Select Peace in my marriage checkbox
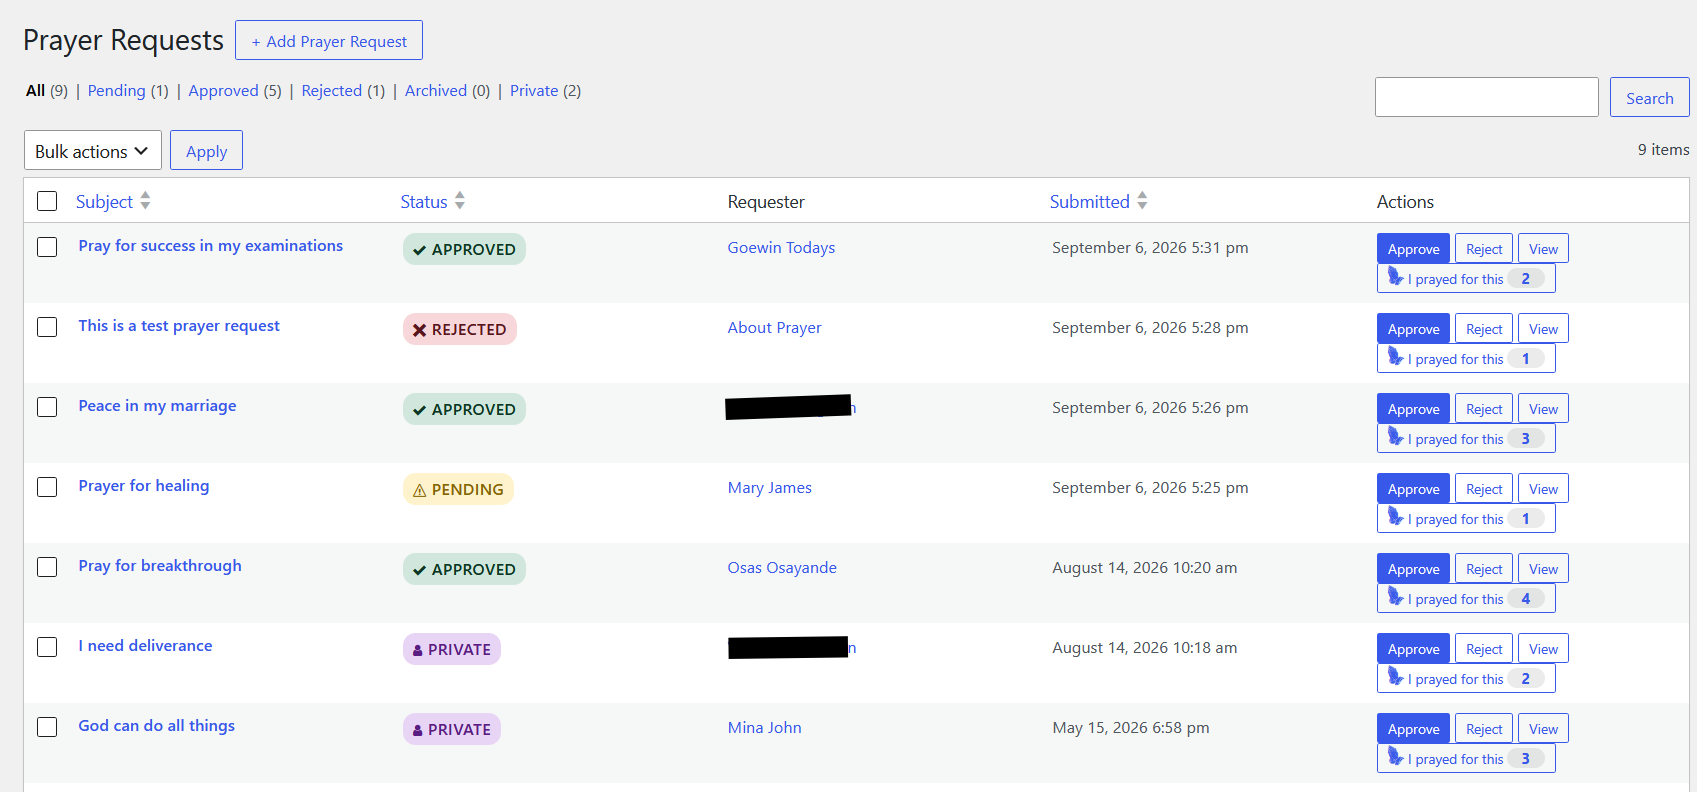Screen dimensions: 1697x792 click(x=47, y=407)
